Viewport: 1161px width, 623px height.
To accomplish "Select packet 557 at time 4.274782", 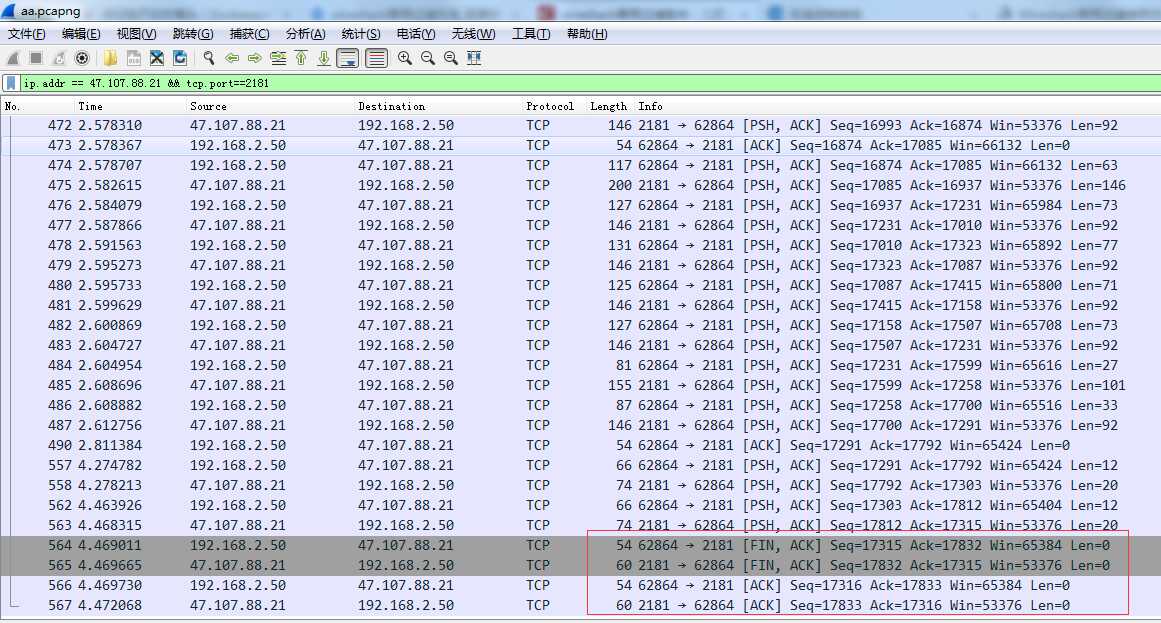I will pyautogui.click(x=580, y=465).
